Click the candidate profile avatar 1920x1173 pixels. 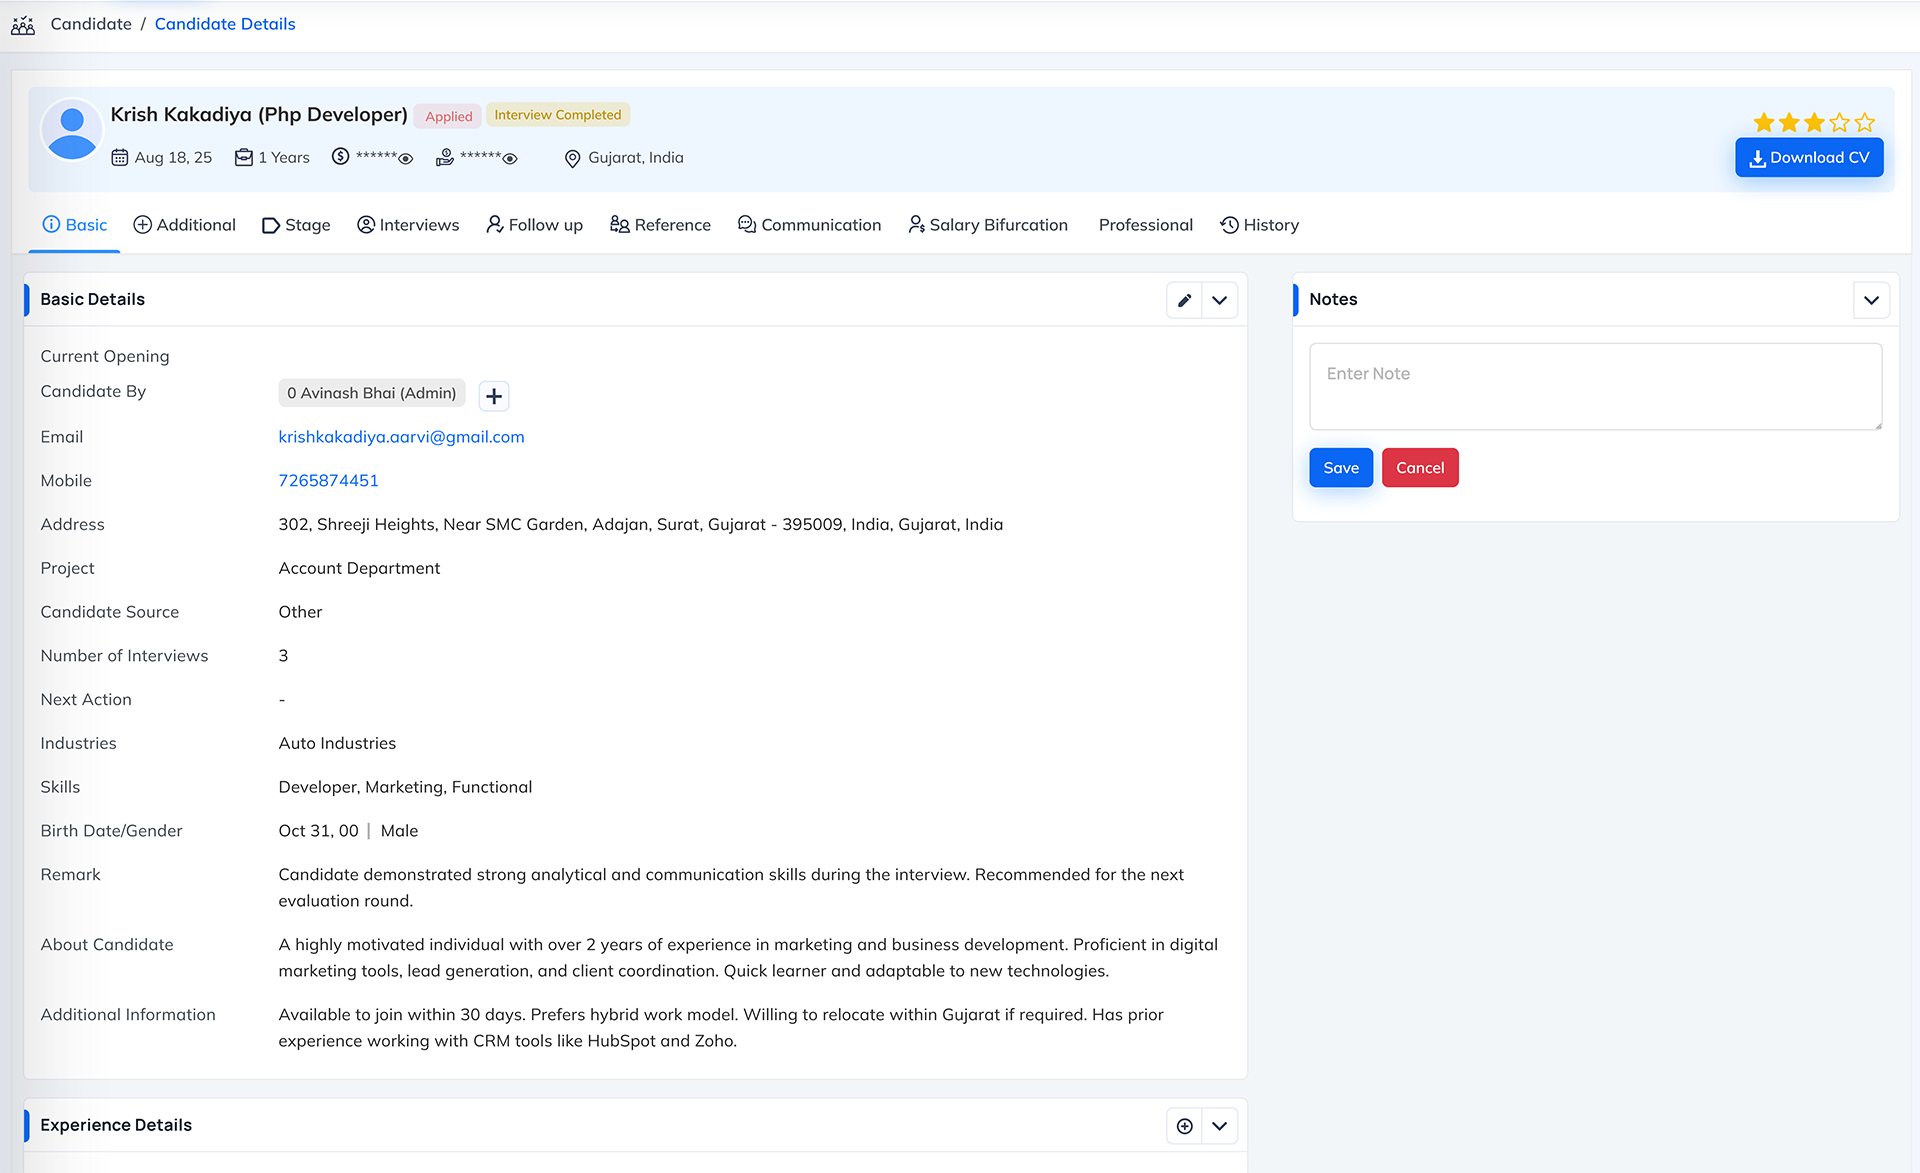pyautogui.click(x=72, y=131)
